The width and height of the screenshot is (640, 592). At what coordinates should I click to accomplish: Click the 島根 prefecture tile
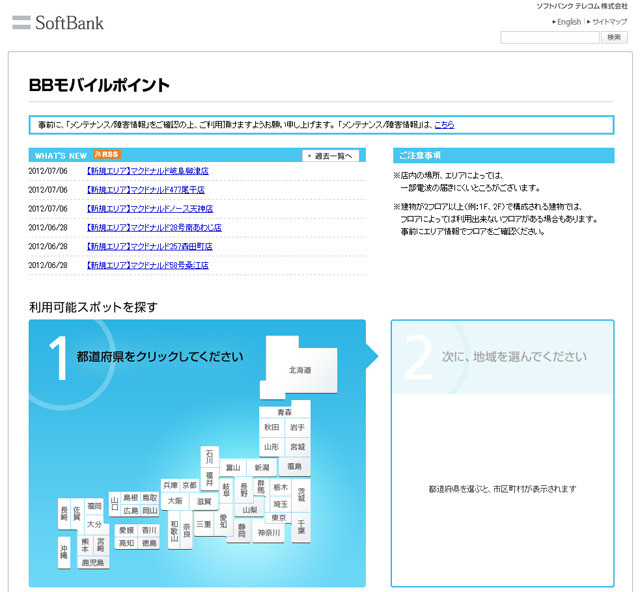[x=131, y=498]
